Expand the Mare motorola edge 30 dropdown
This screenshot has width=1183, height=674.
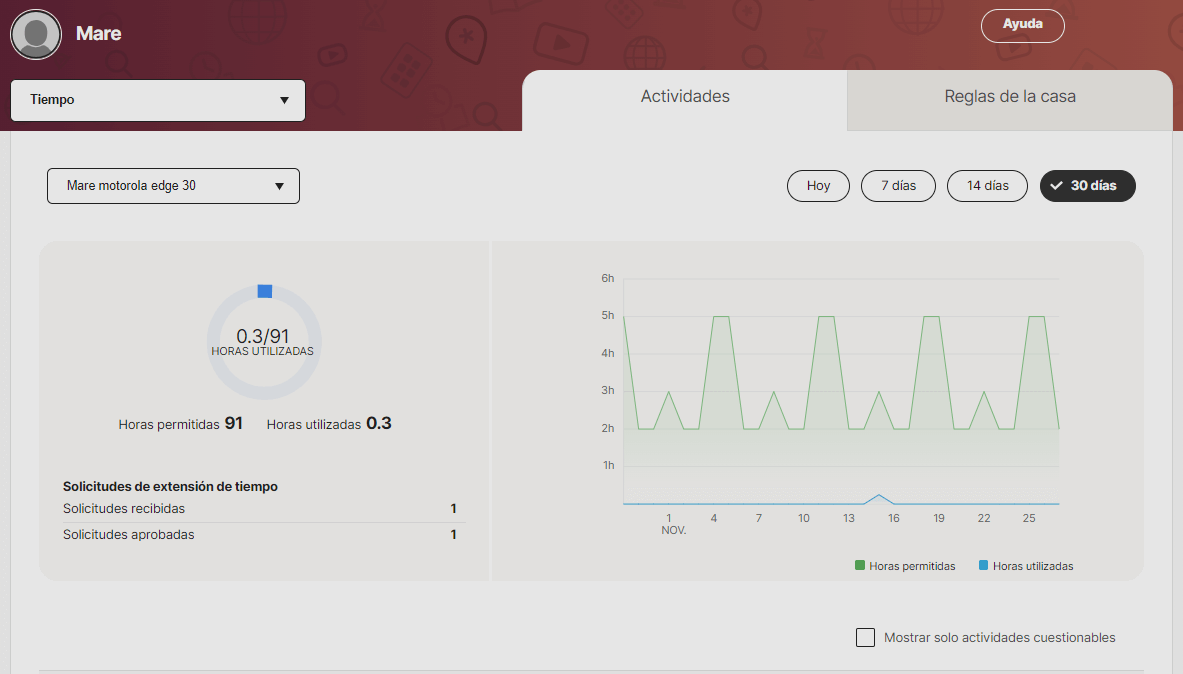coord(173,186)
